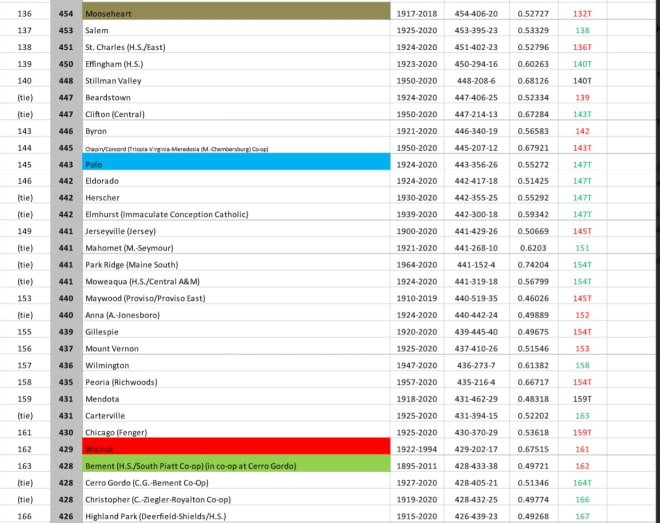Click the Byron name cell
This screenshot has height=523, width=660.
[236, 131]
